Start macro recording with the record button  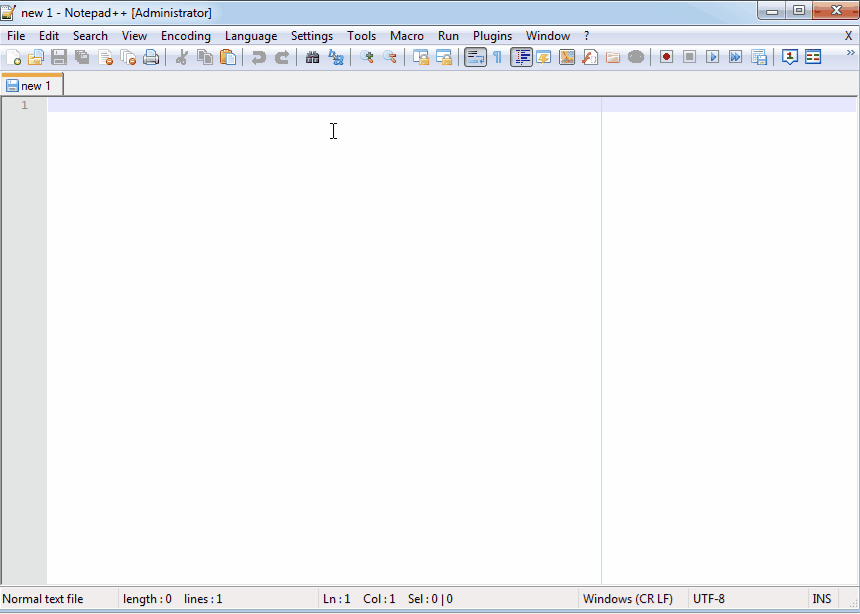[x=666, y=57]
